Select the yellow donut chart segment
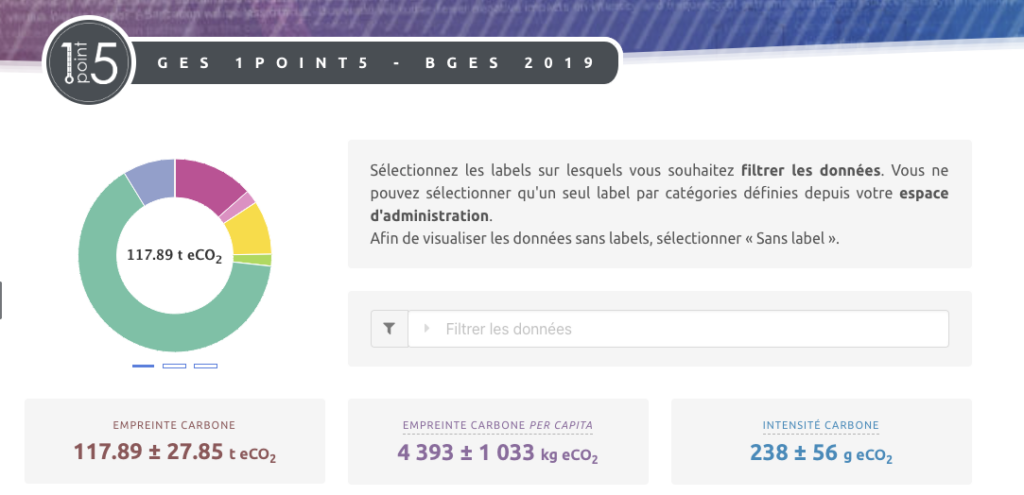The width and height of the screenshot is (1024, 495). (251, 228)
